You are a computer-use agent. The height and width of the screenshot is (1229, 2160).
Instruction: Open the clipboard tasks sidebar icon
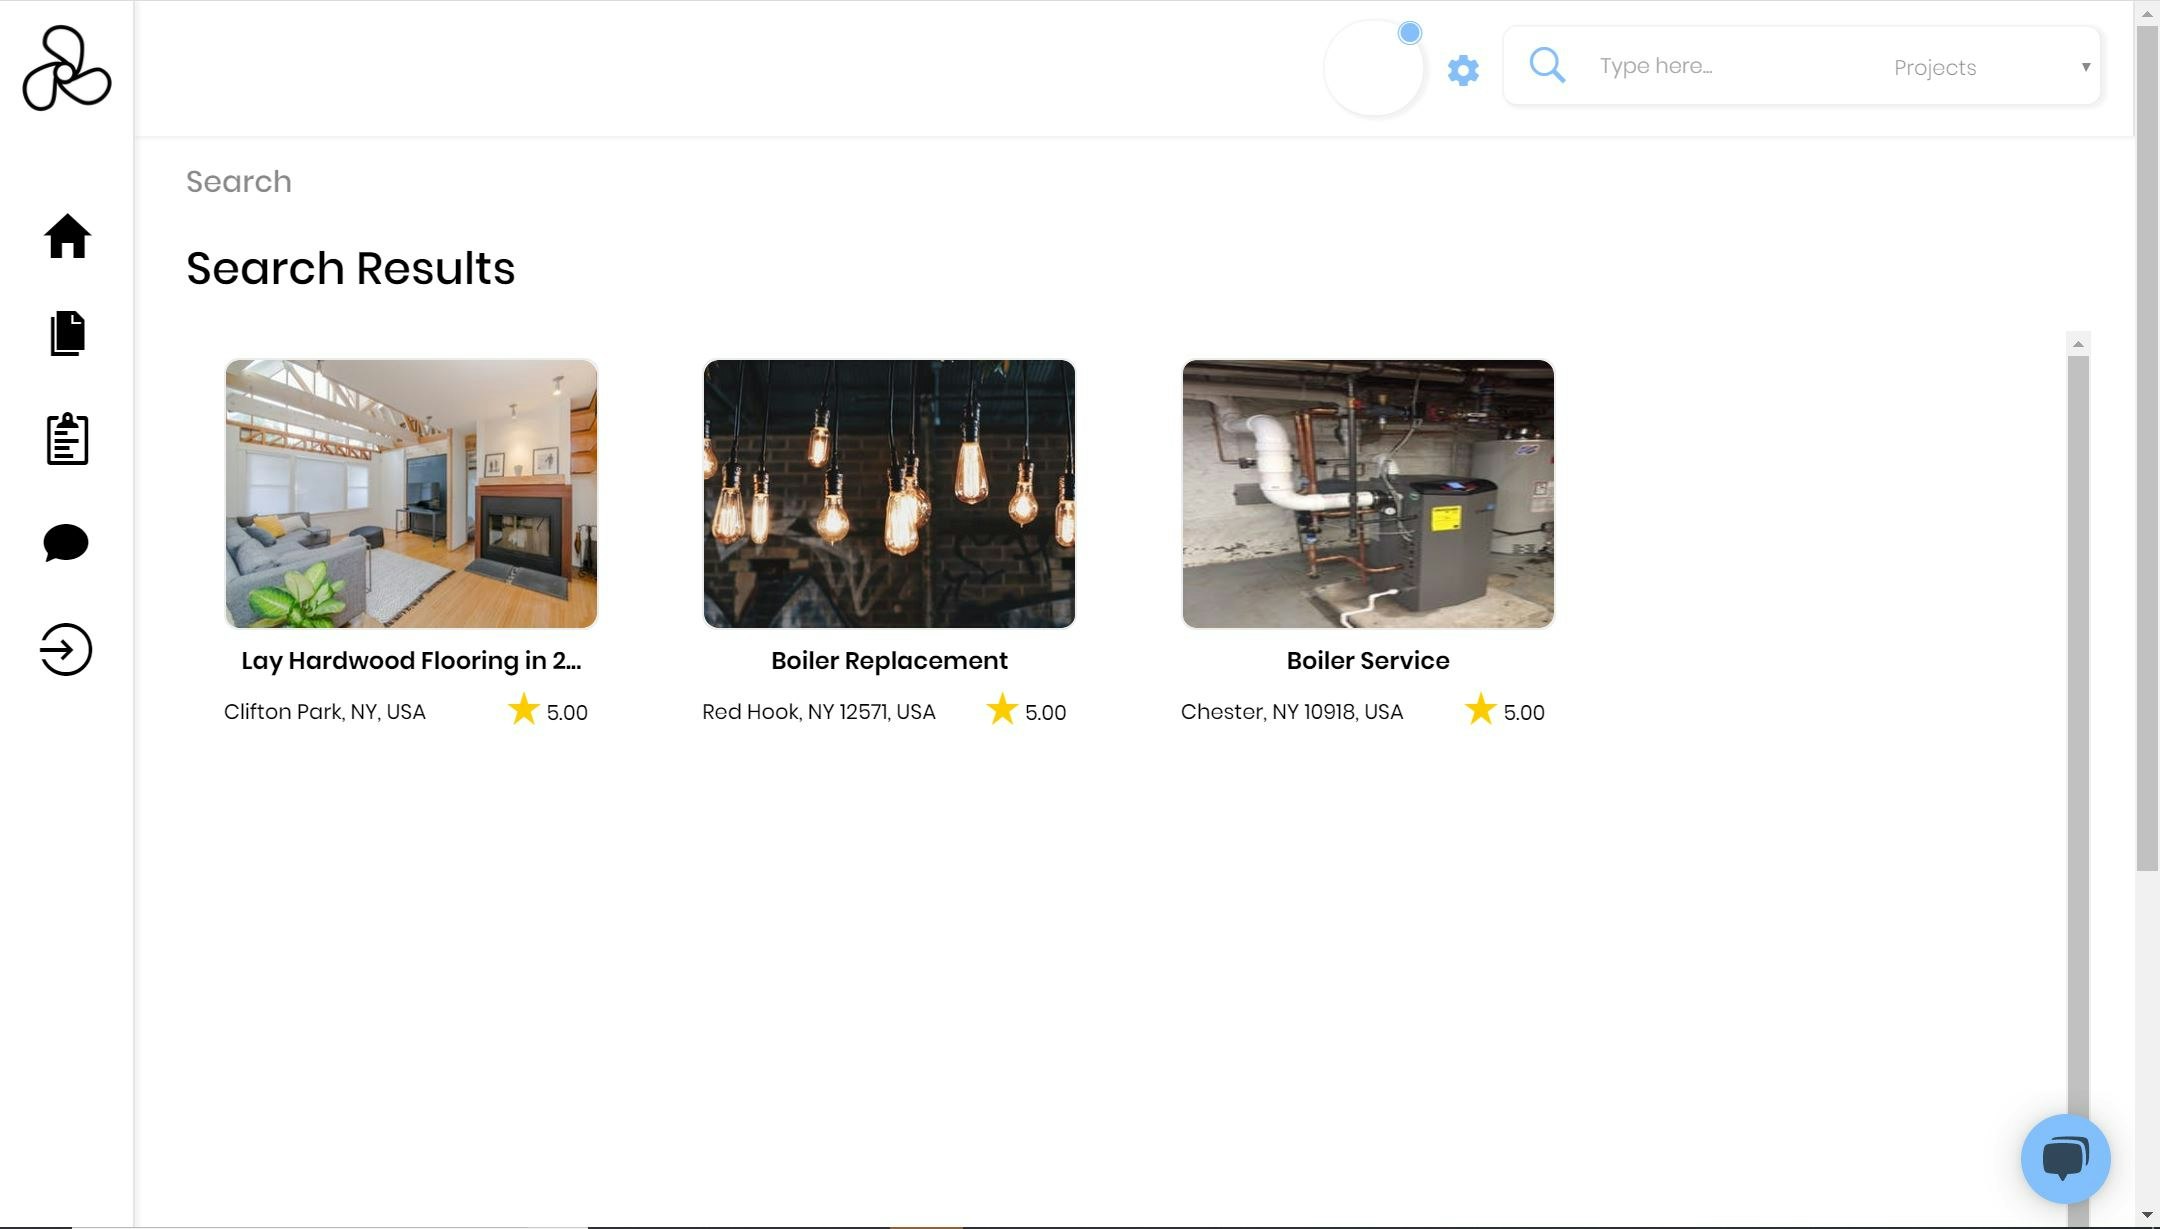coord(67,439)
